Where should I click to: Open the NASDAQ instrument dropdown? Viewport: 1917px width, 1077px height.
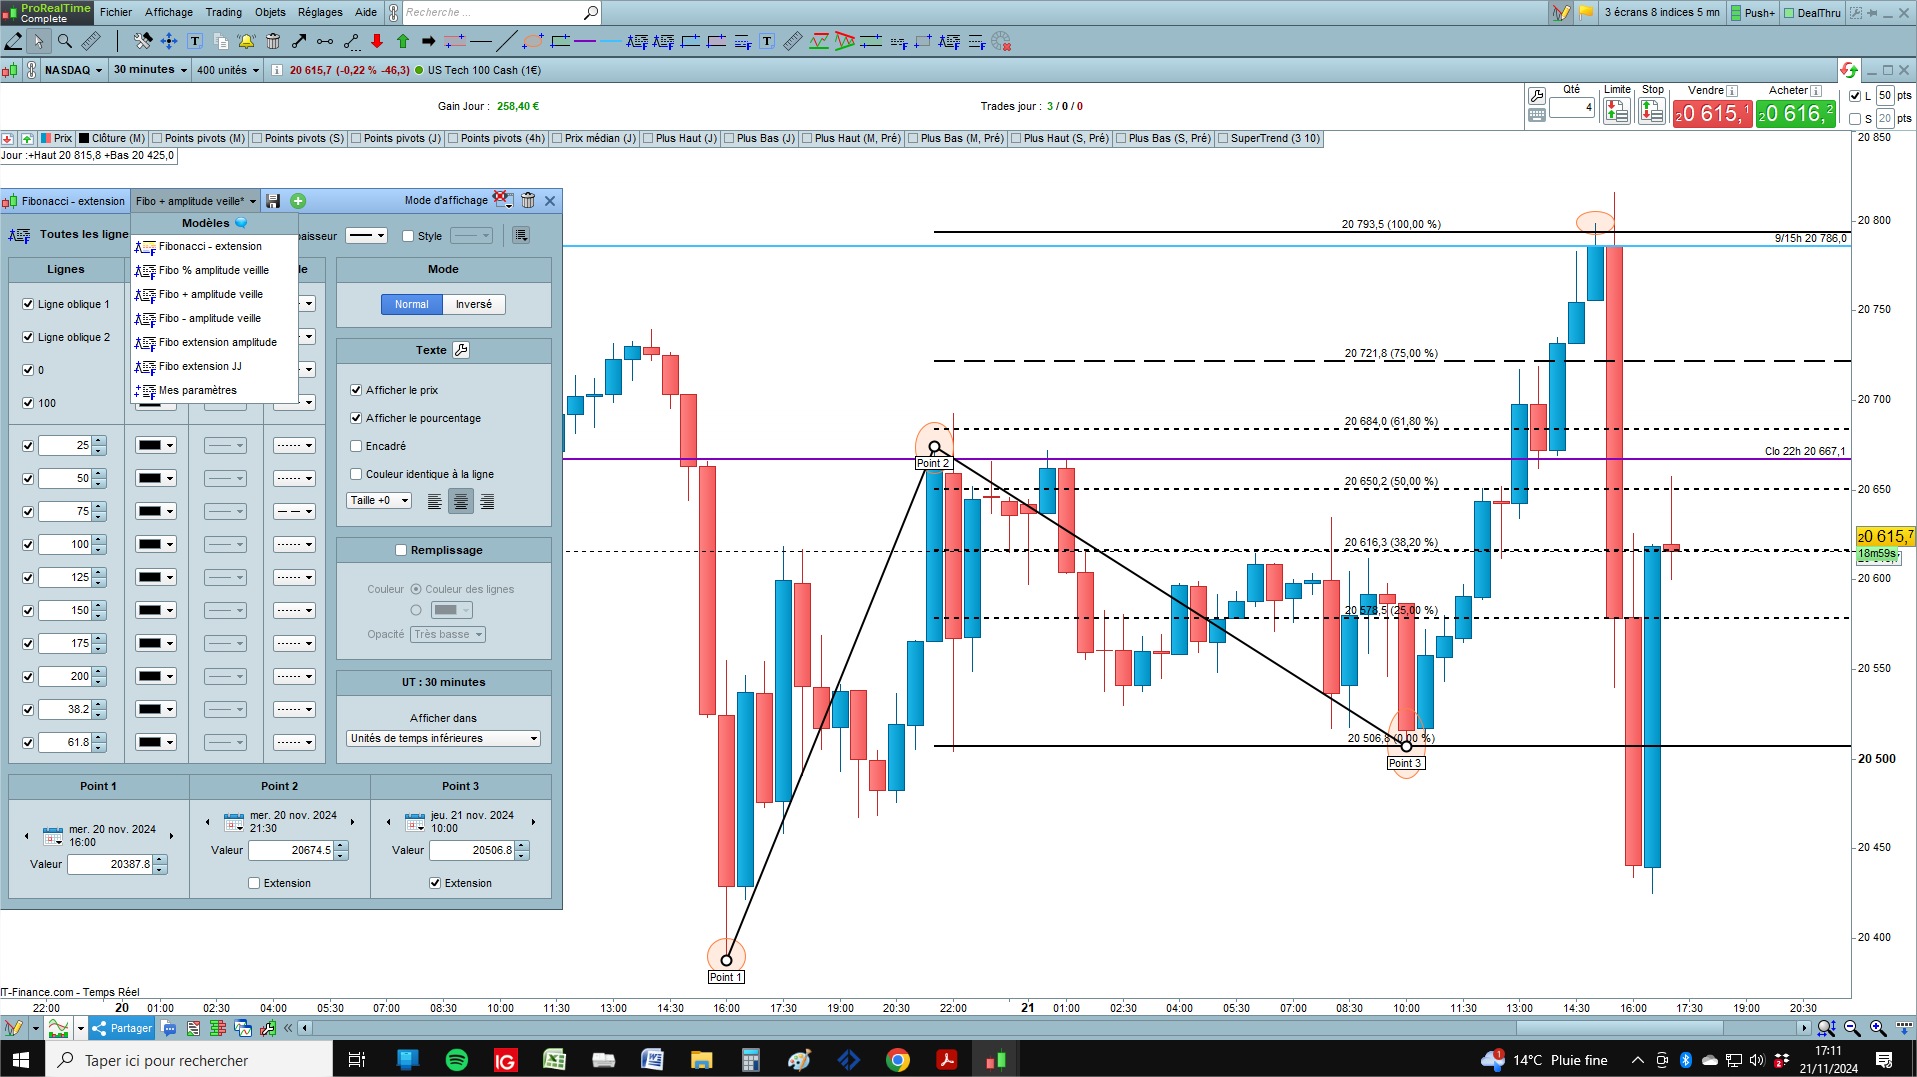[x=73, y=70]
